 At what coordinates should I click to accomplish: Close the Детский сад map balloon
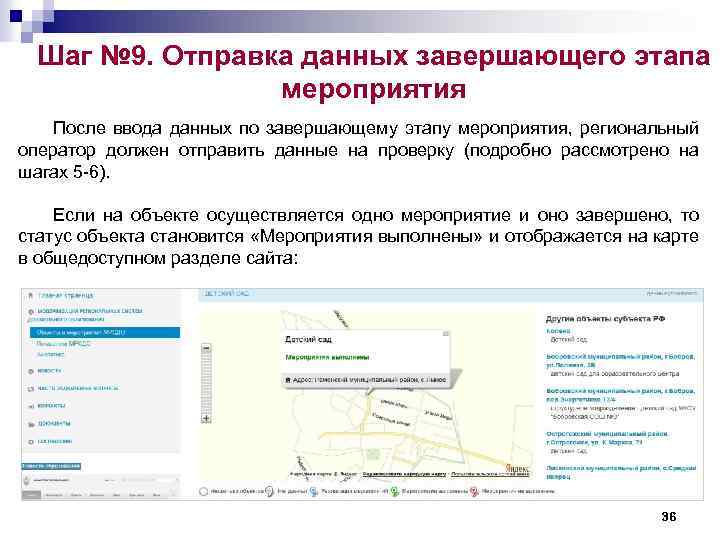(445, 334)
